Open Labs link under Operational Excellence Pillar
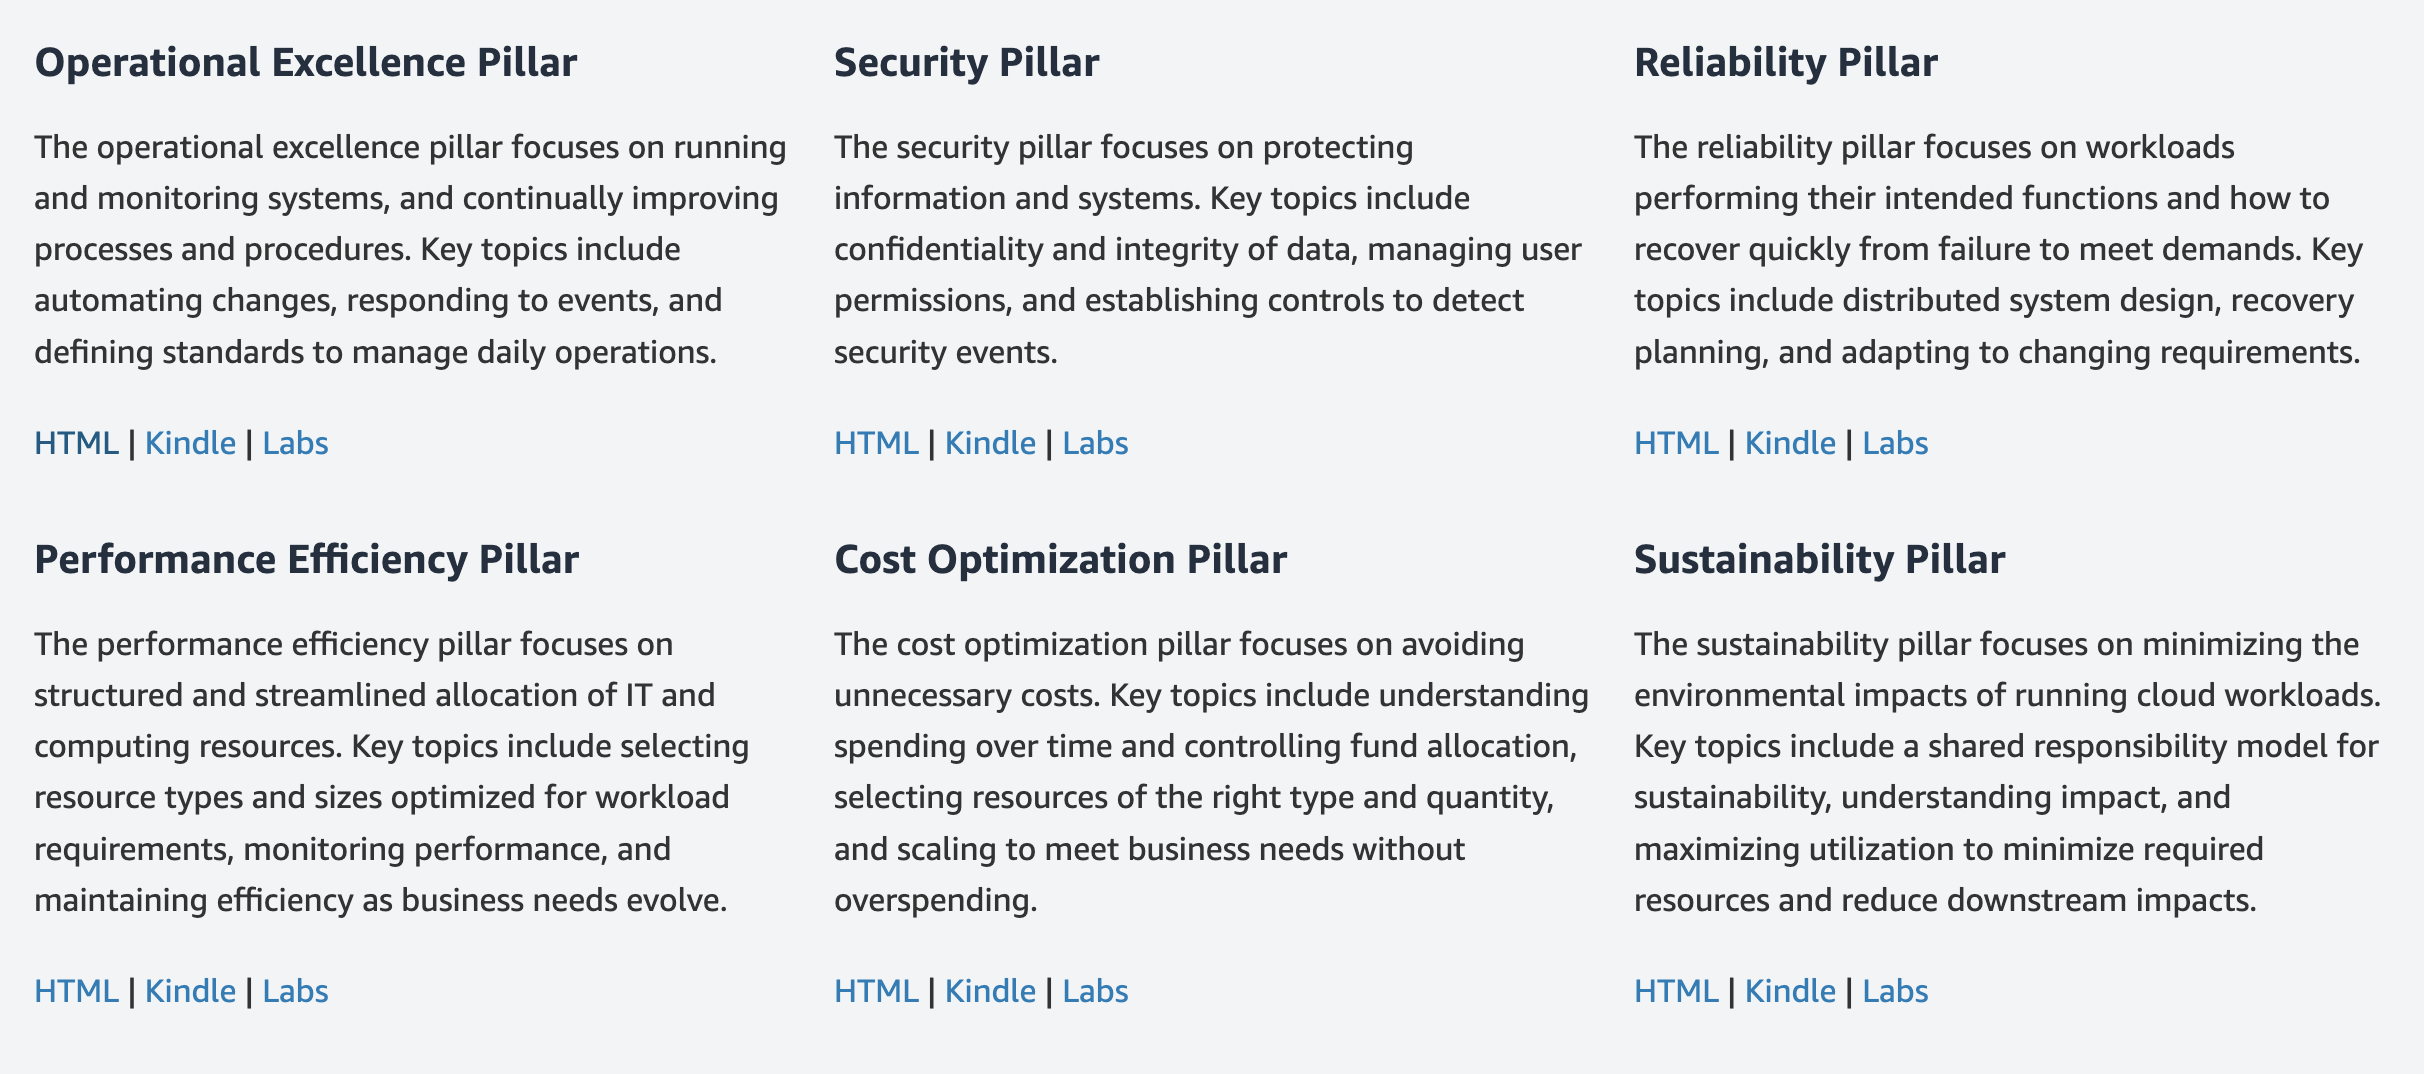The height and width of the screenshot is (1074, 2424). 295,443
